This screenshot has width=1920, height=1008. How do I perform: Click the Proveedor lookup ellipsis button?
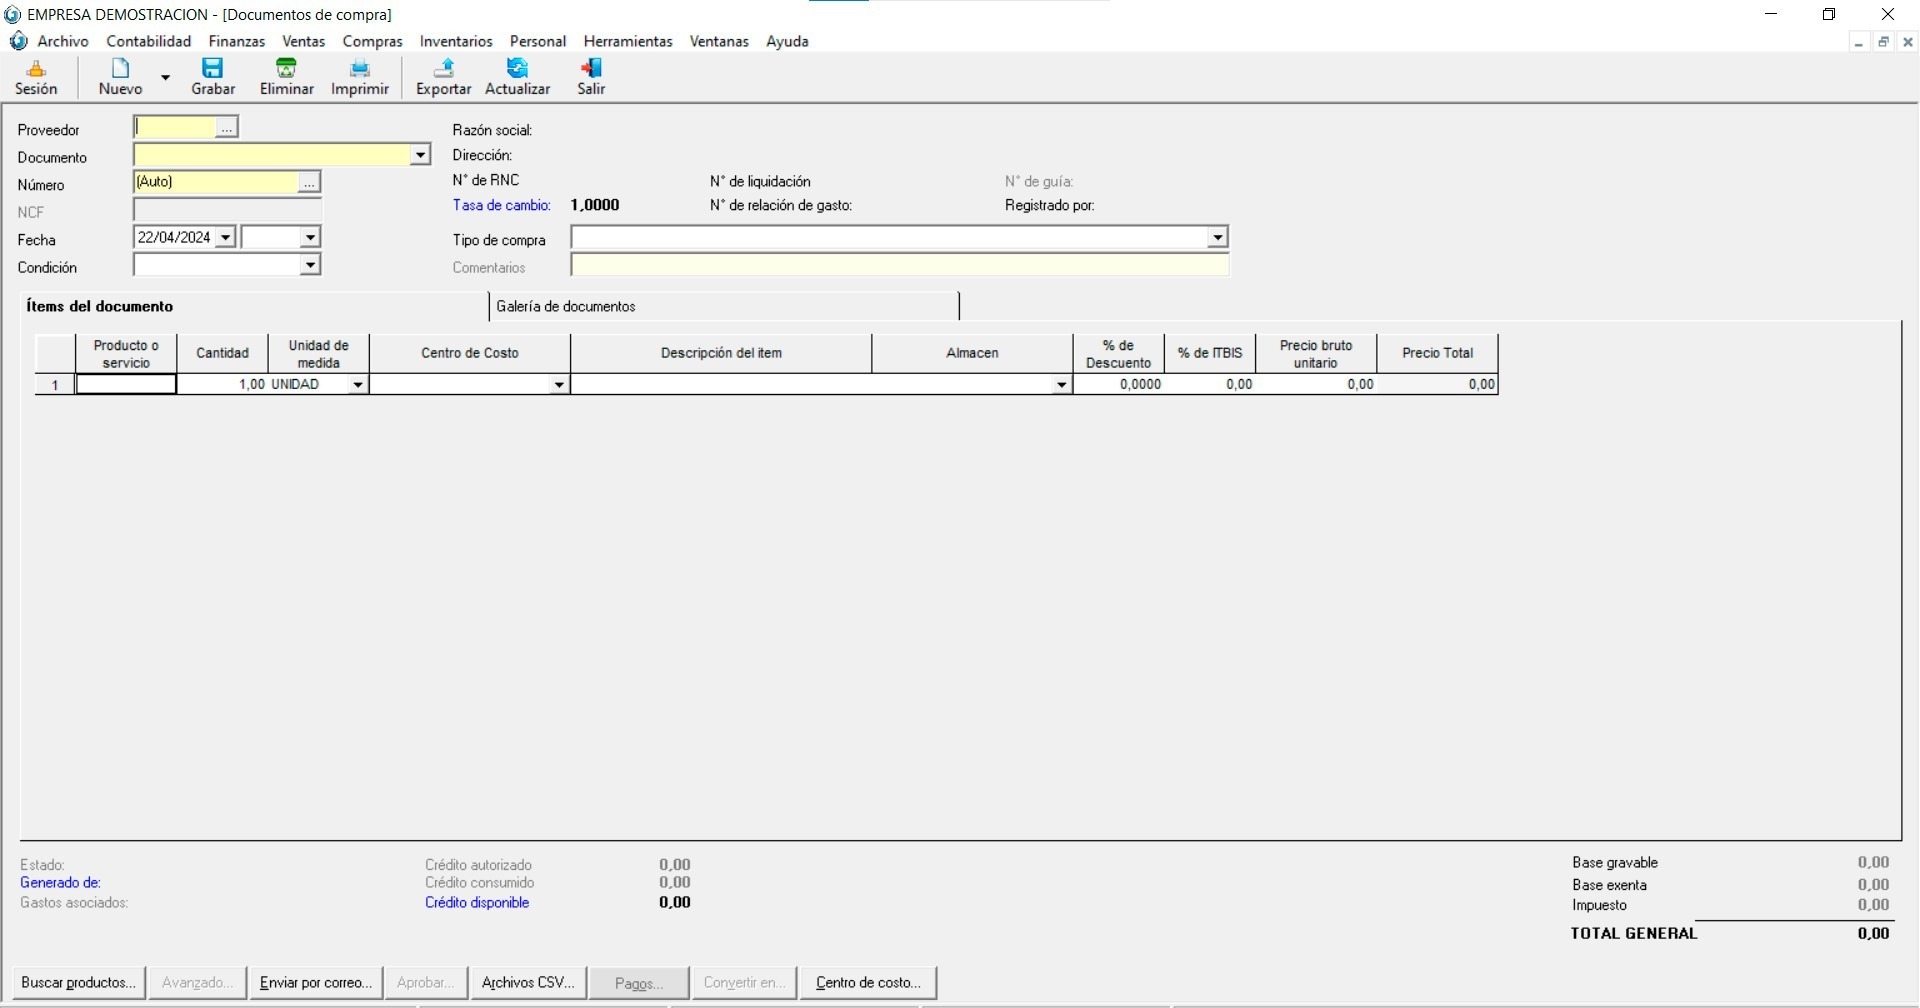tap(227, 128)
